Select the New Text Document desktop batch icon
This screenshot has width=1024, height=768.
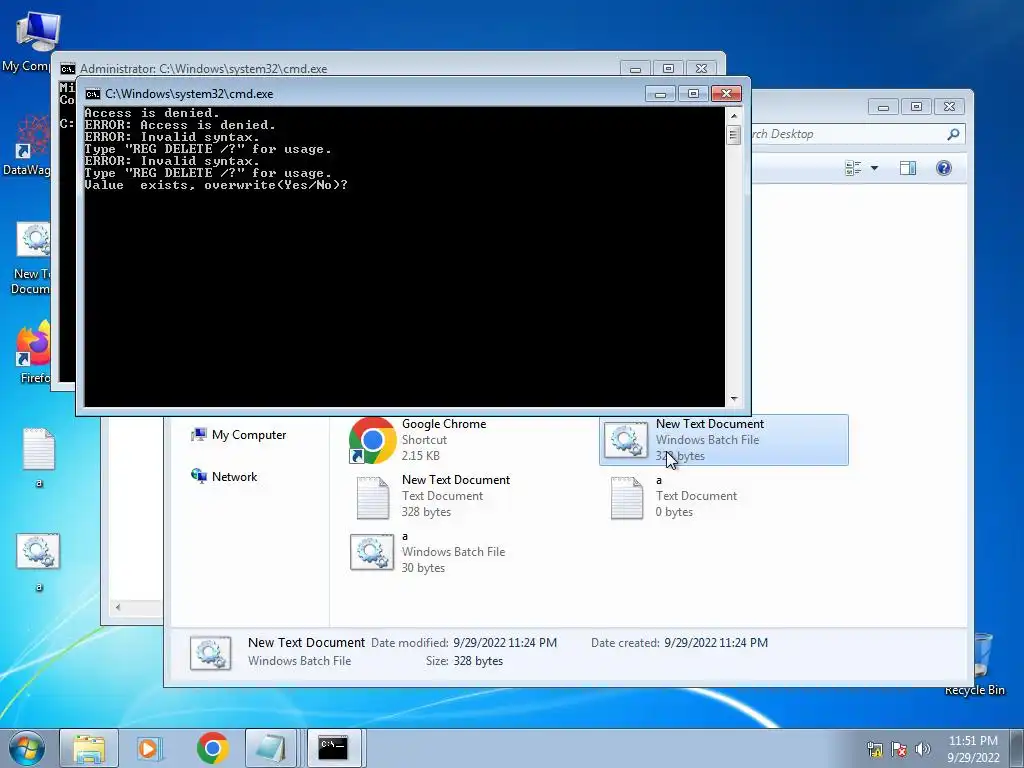tap(31, 259)
